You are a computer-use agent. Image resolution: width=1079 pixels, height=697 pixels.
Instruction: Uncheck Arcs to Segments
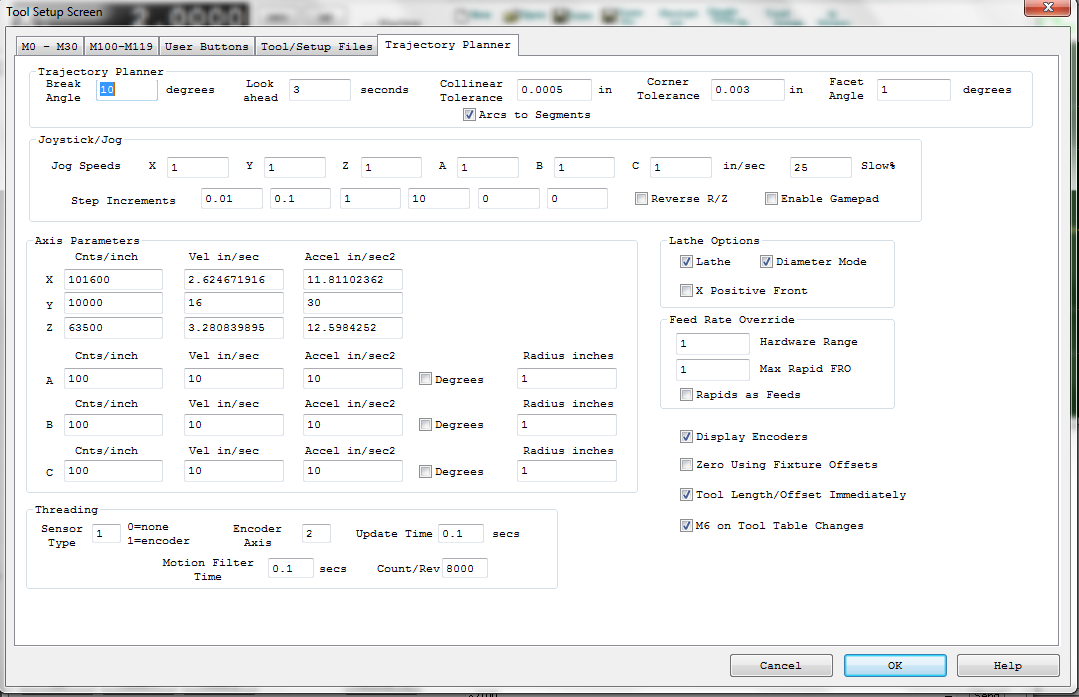click(470, 115)
